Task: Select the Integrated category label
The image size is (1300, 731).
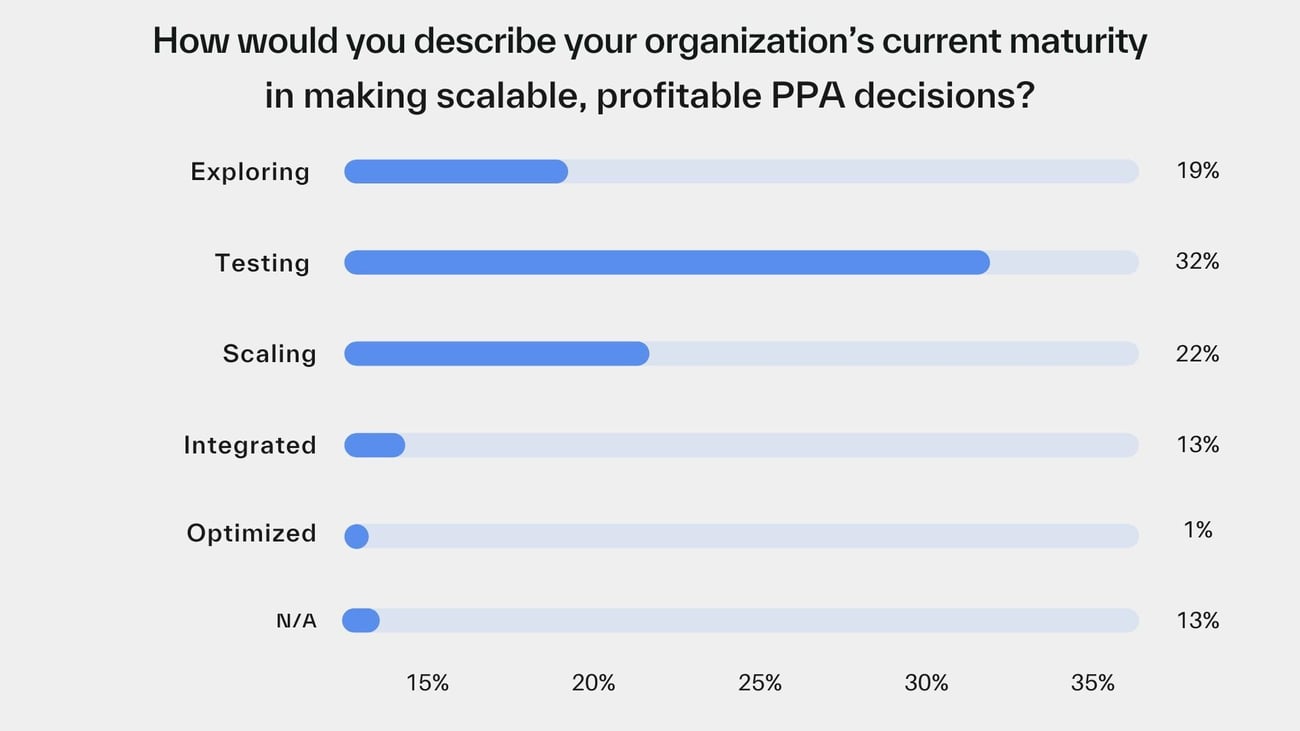Action: [x=250, y=445]
